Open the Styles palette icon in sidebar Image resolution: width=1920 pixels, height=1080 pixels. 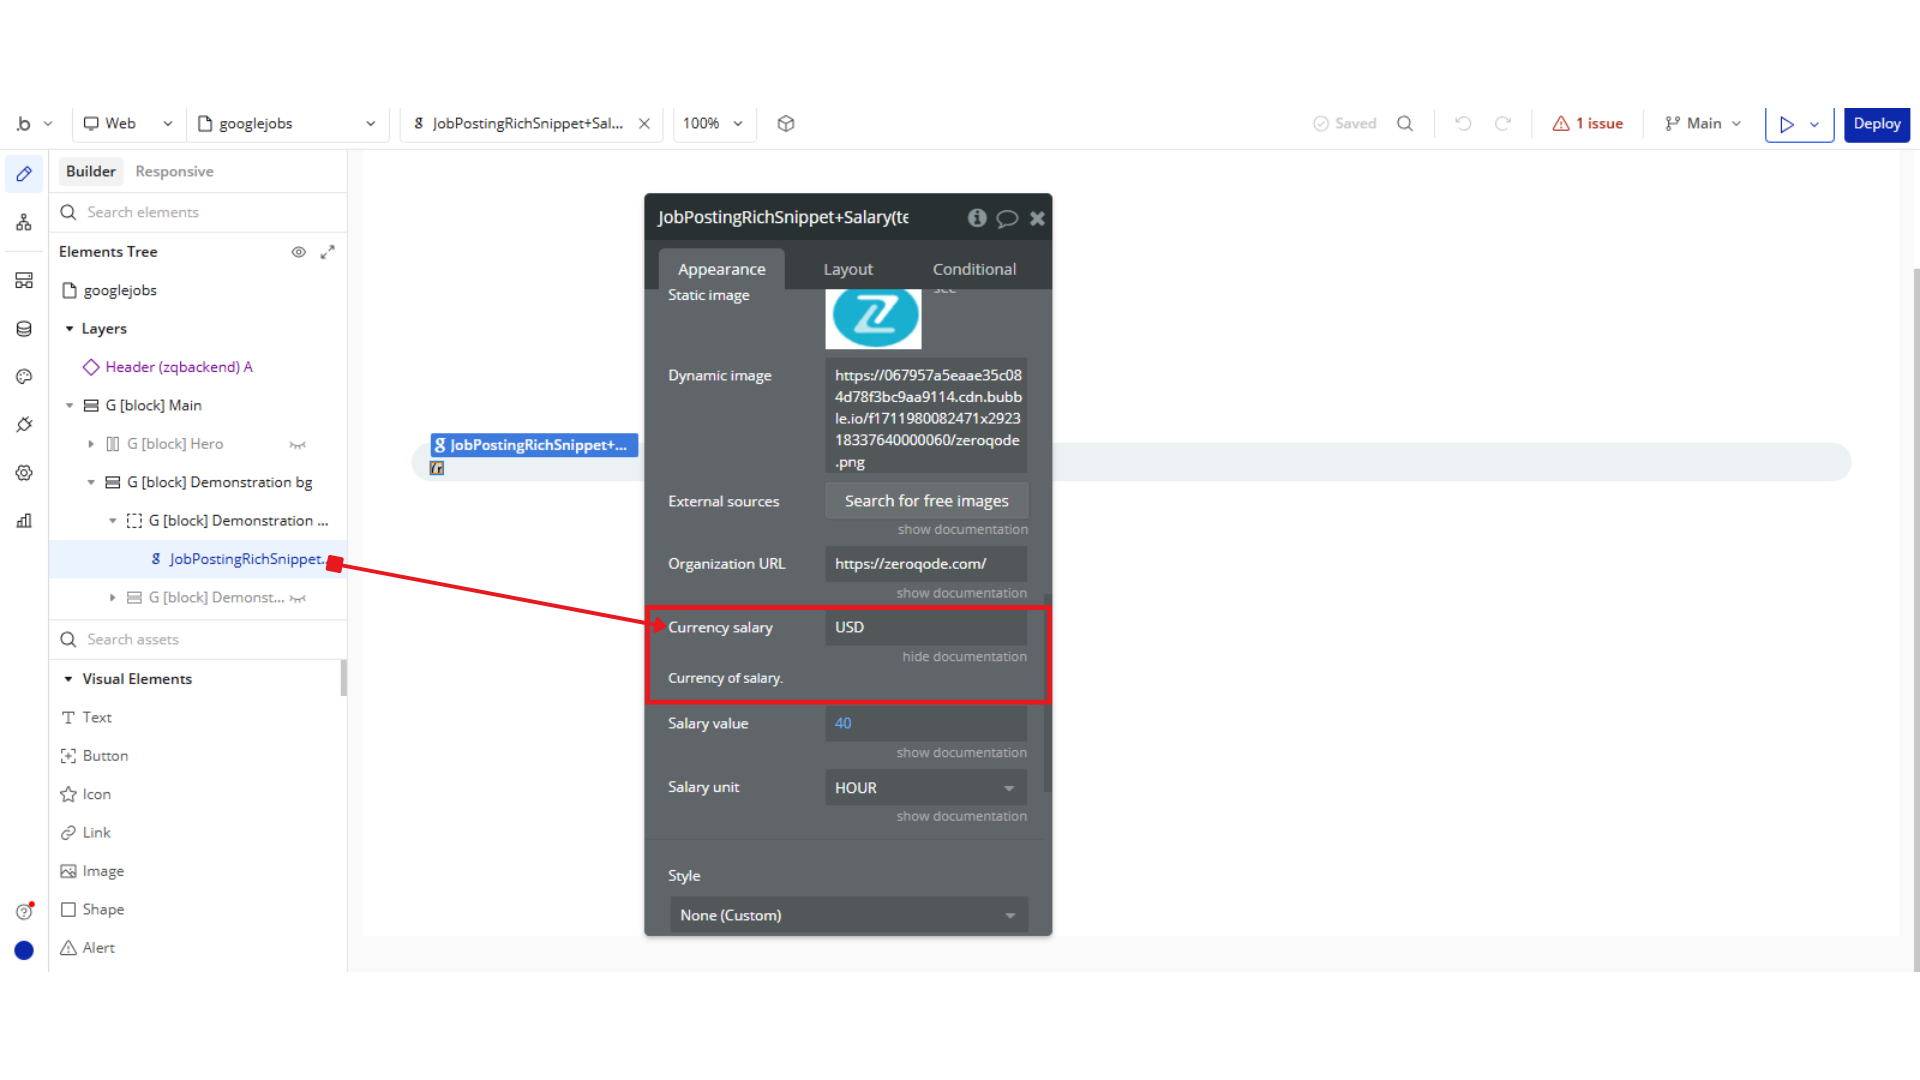pyautogui.click(x=24, y=377)
